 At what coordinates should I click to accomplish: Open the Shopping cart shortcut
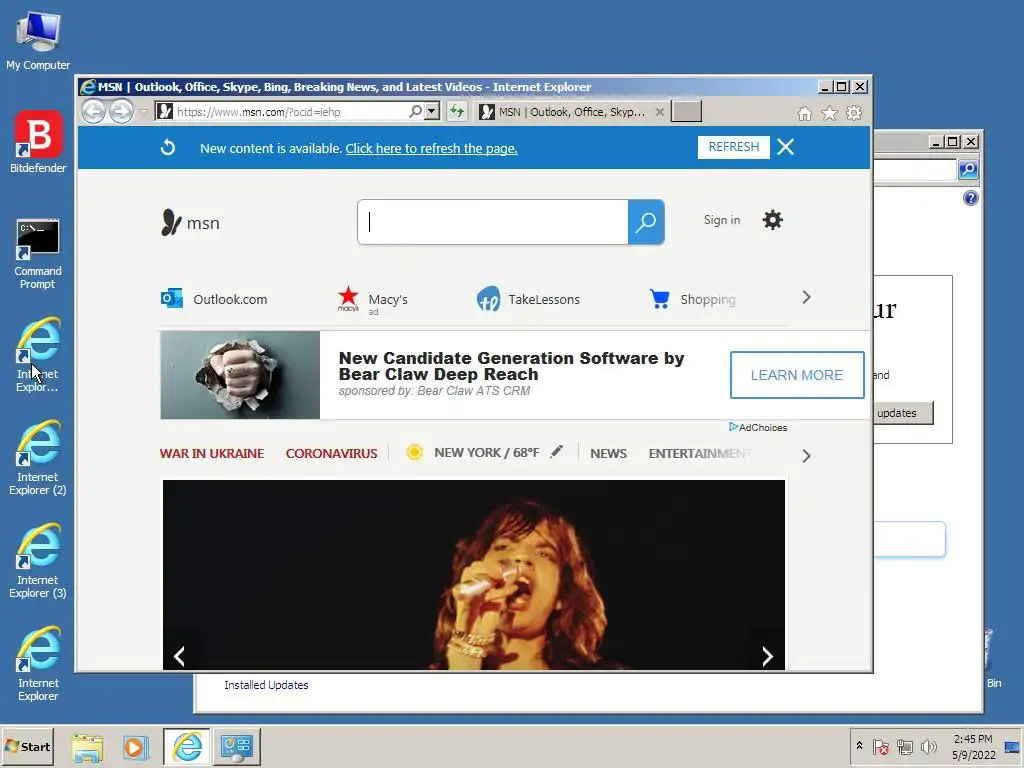pyautogui.click(x=692, y=299)
